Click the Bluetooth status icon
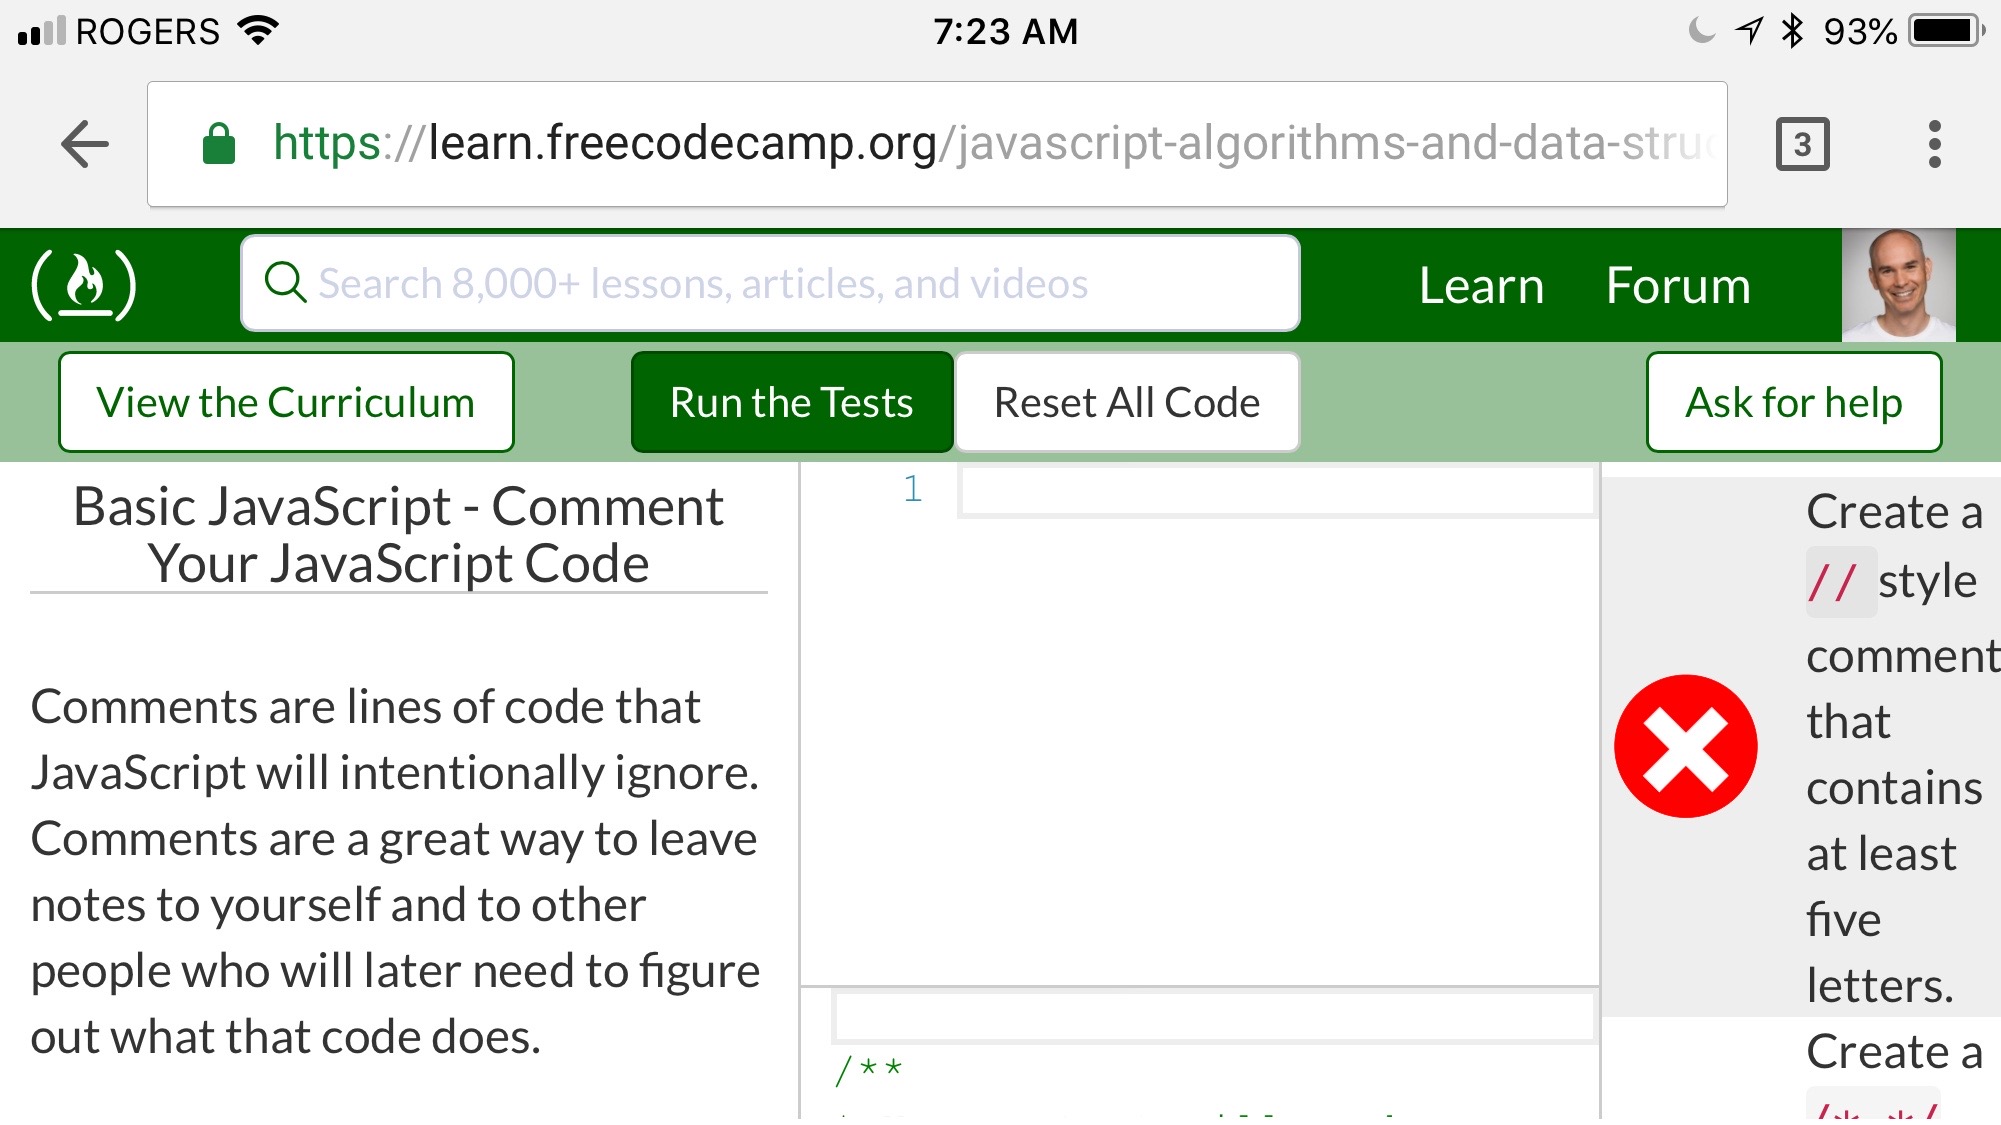This screenshot has width=2001, height=1125. (x=1794, y=29)
